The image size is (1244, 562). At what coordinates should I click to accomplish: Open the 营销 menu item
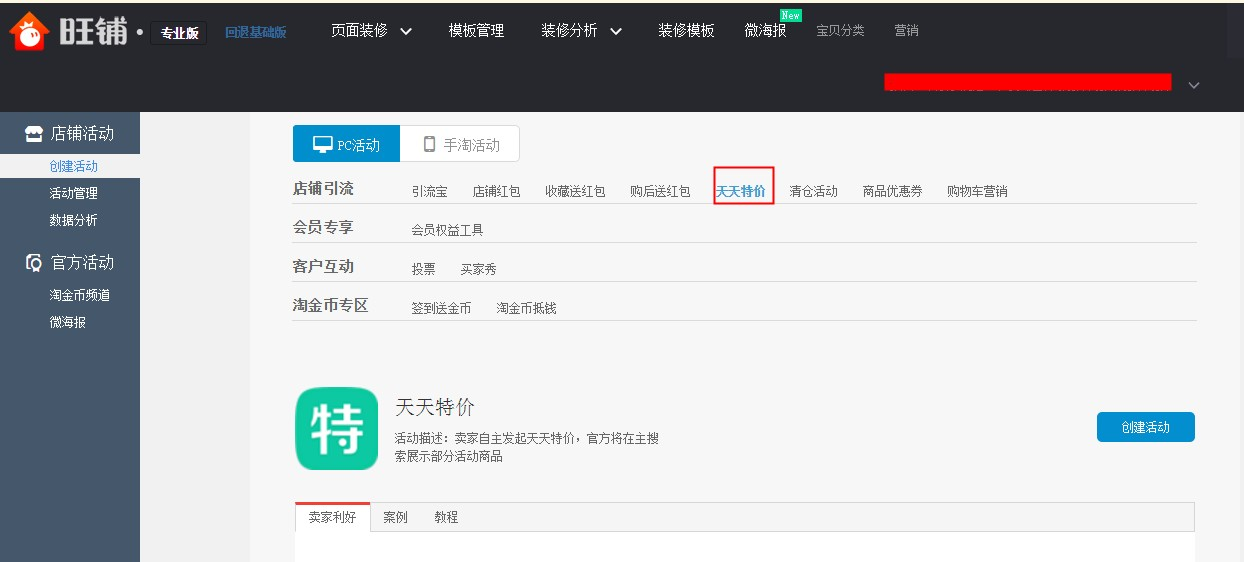(906, 31)
